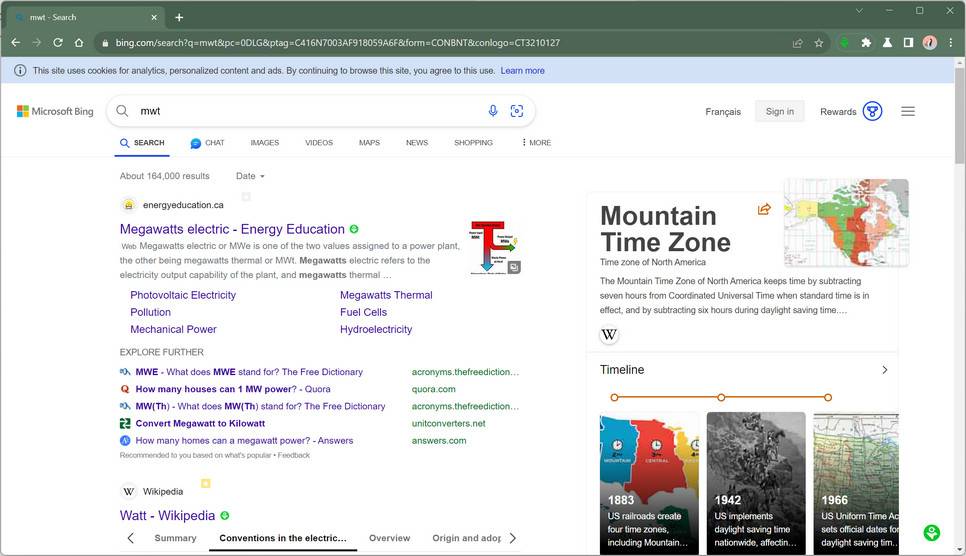Reload the page with refresh icon

tap(58, 43)
